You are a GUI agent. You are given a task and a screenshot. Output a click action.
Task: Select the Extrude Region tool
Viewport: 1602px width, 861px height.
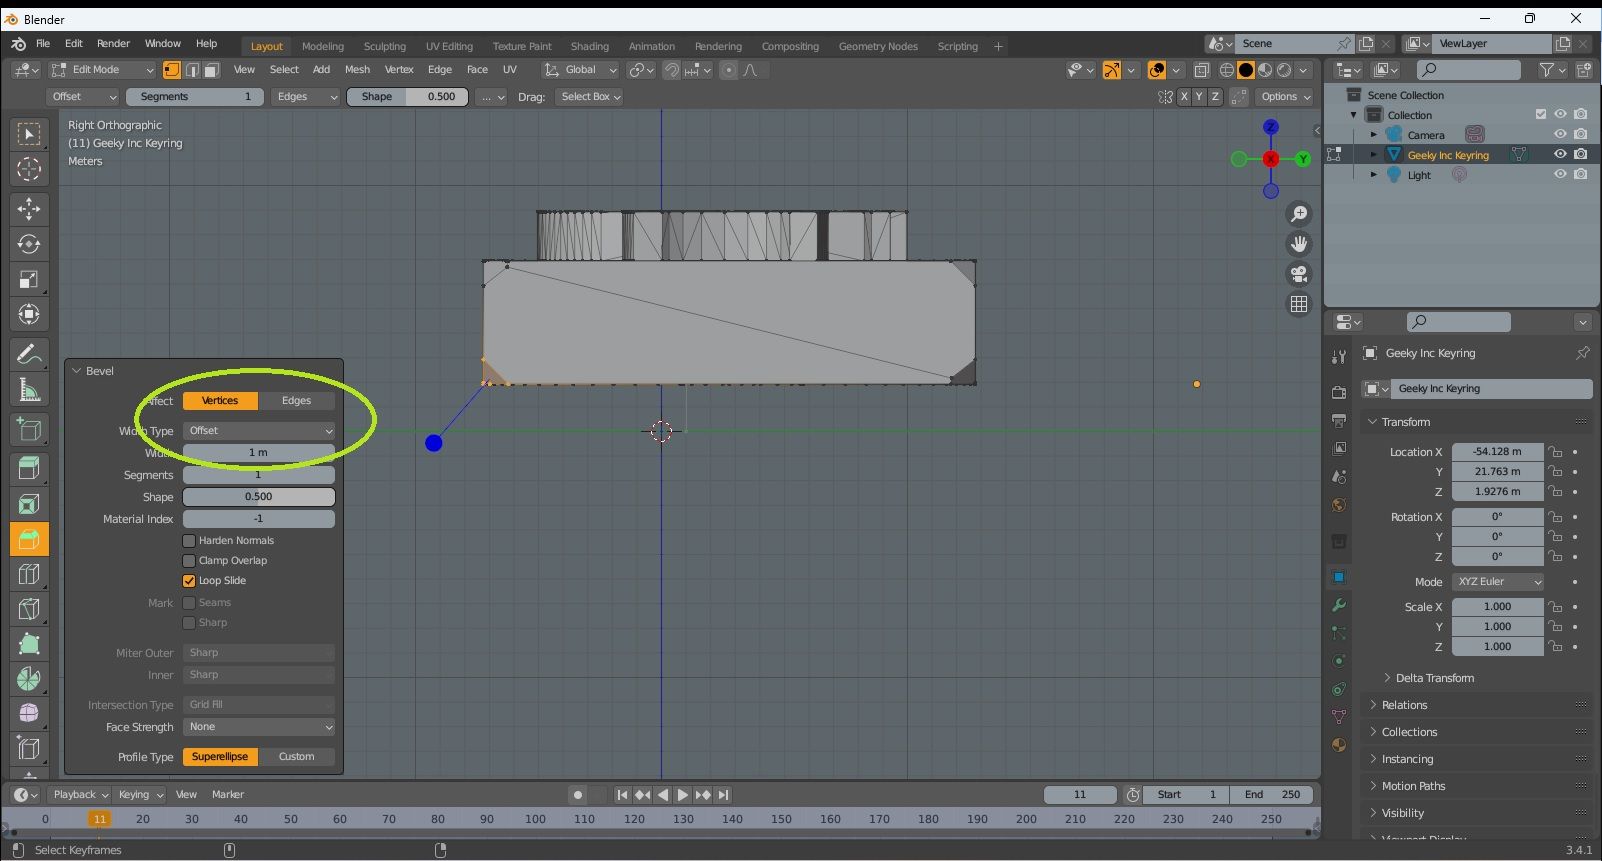point(29,468)
